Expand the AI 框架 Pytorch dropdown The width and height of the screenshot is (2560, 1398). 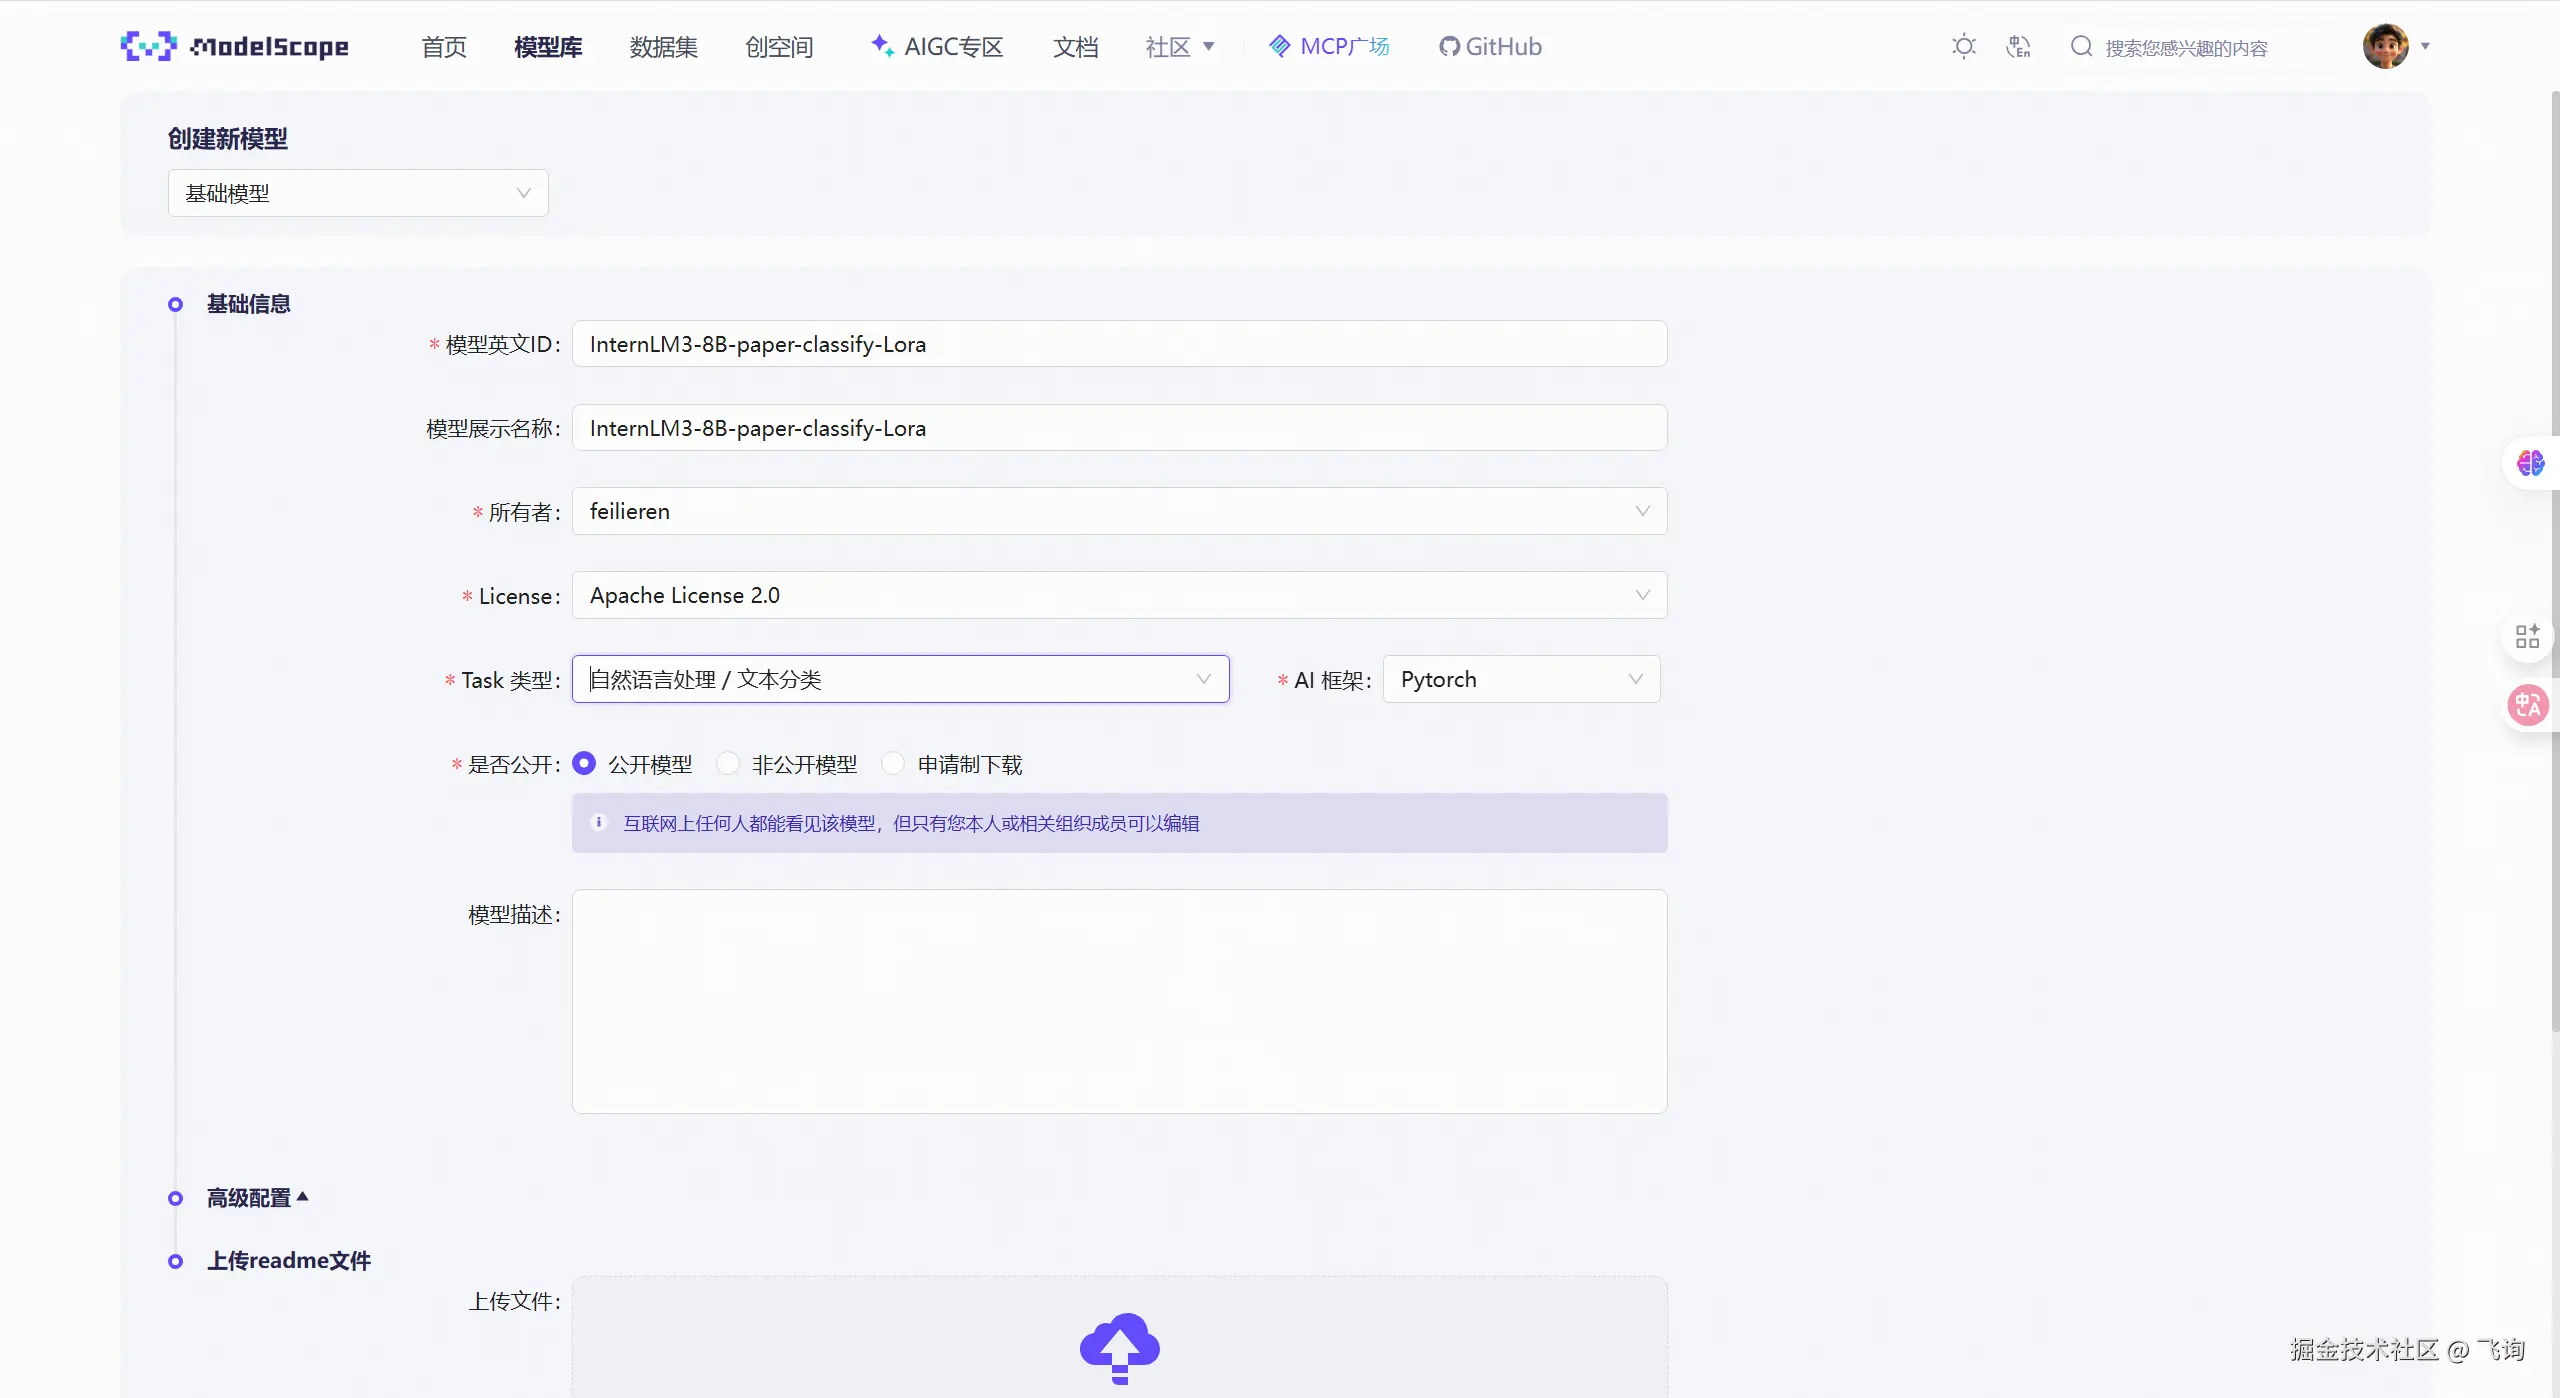click(1520, 679)
